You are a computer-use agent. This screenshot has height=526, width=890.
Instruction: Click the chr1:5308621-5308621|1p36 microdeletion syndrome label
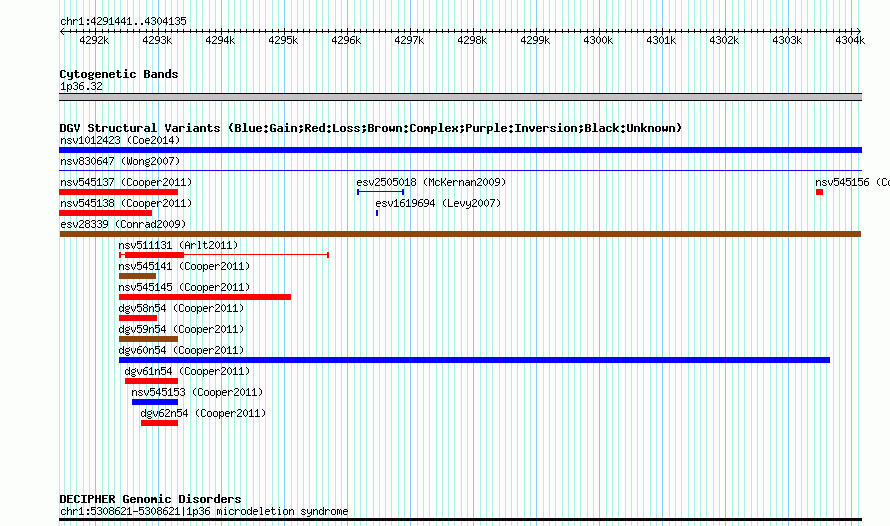(204, 511)
